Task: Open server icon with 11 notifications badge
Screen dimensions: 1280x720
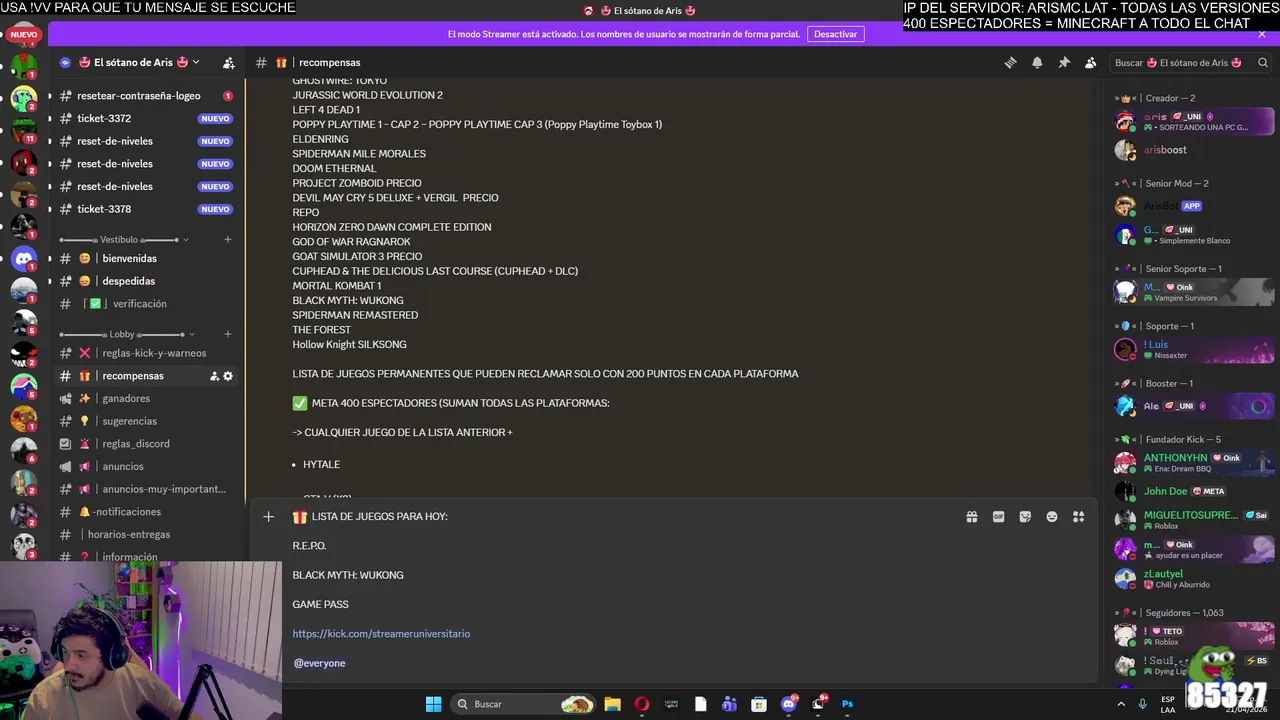Action: (x=24, y=131)
